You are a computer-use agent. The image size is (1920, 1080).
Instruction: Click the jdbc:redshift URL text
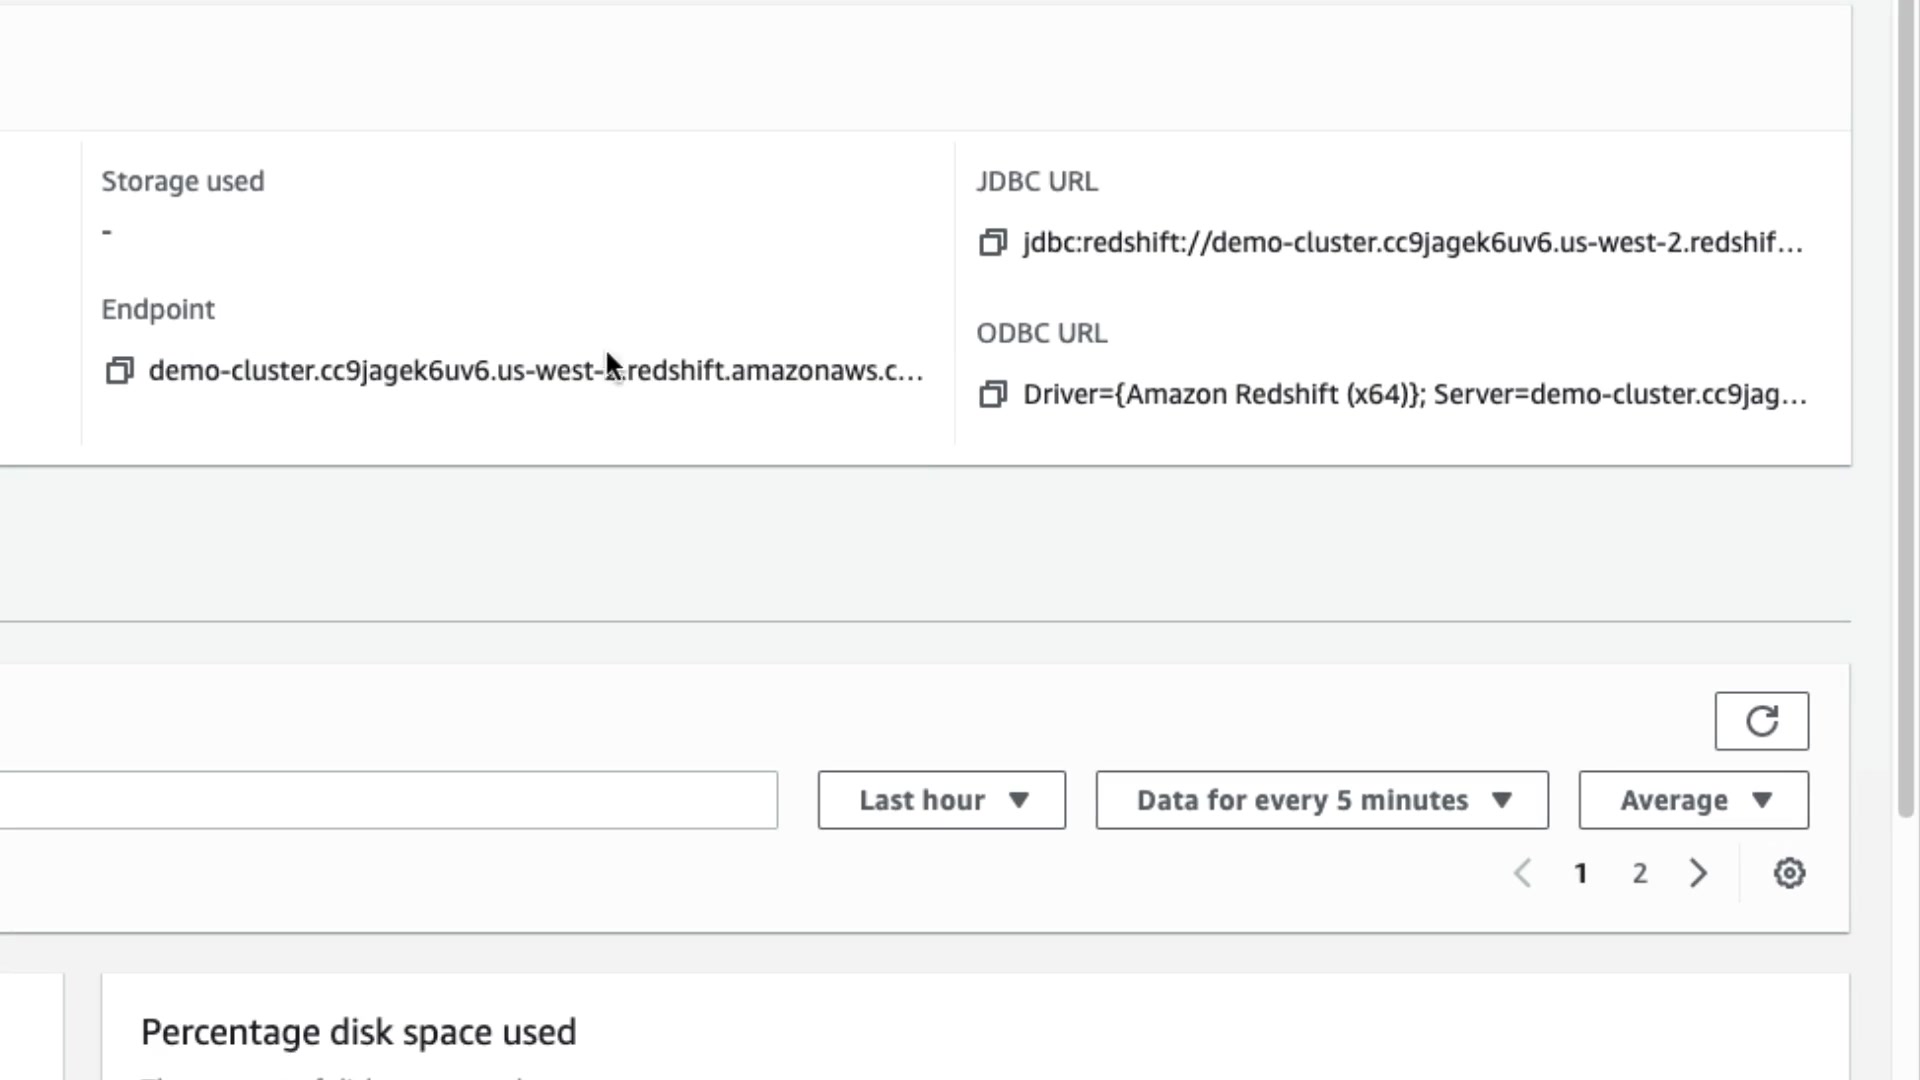pos(1412,243)
